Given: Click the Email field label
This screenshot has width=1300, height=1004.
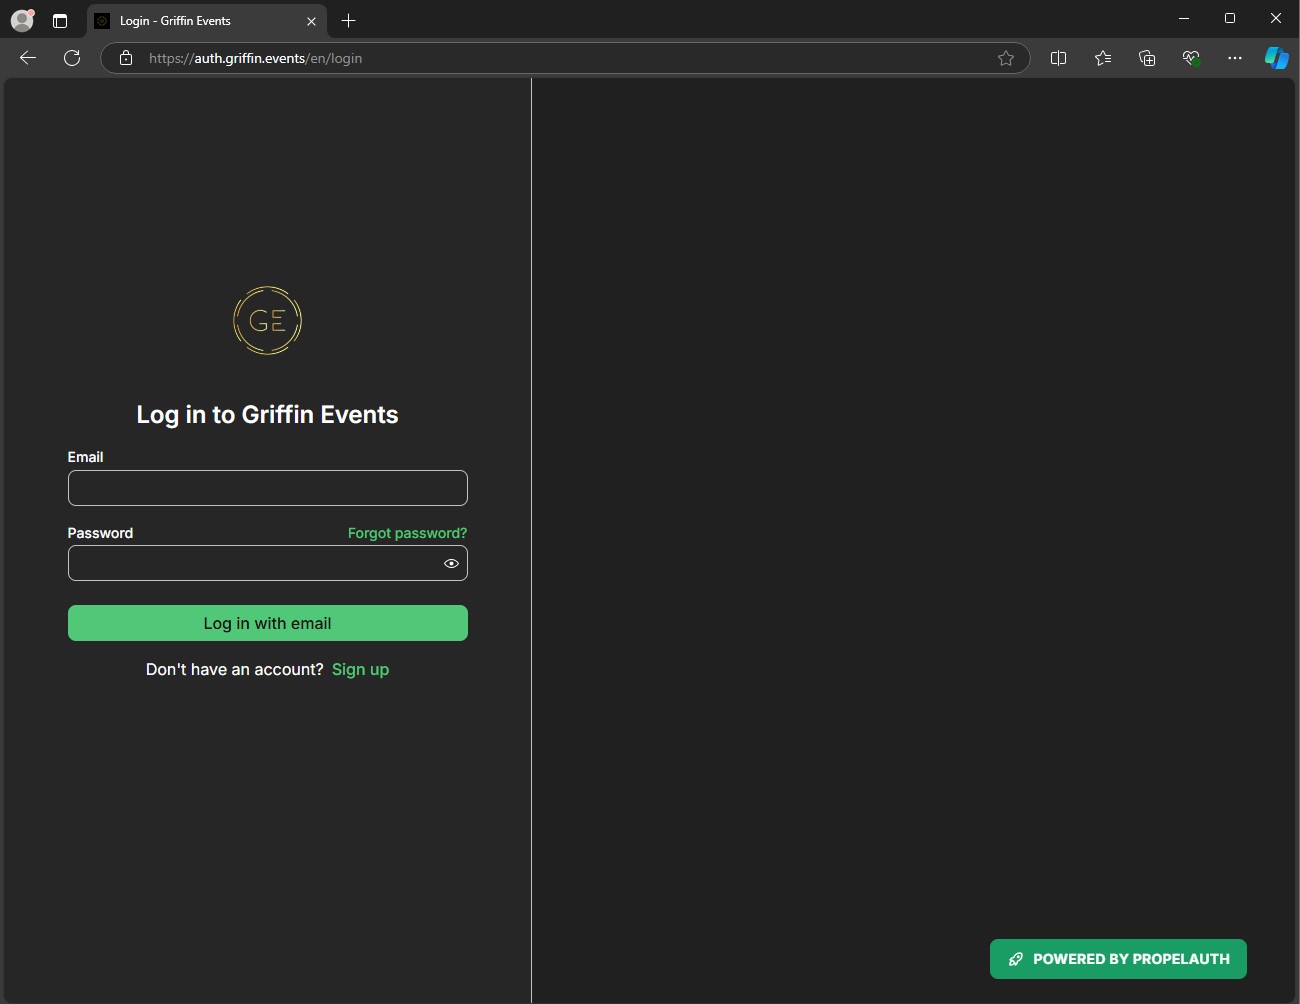Looking at the screenshot, I should [x=85, y=457].
